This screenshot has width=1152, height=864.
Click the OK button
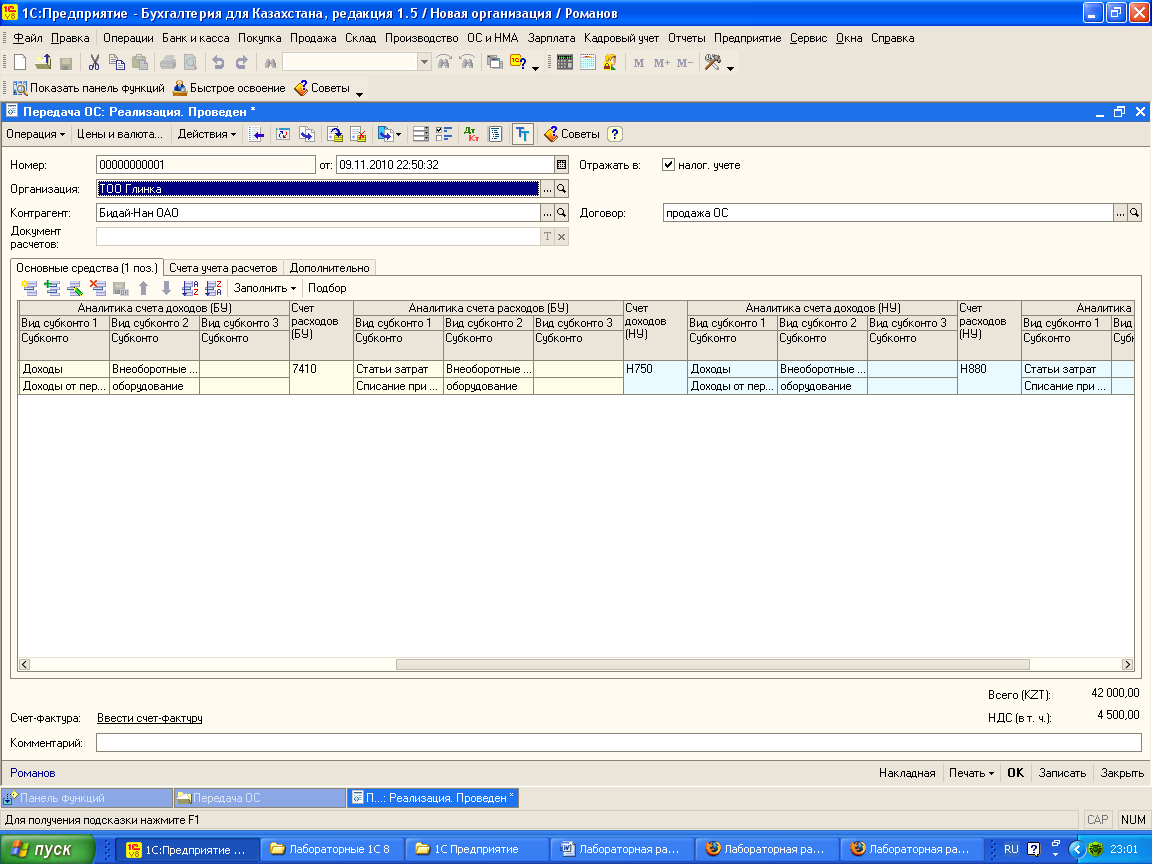click(x=1015, y=773)
